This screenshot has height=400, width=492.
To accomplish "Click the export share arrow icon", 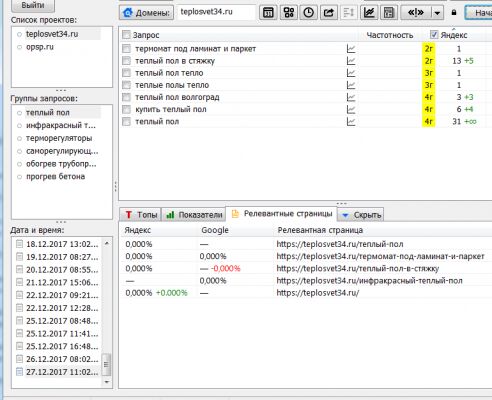I will [329, 13].
